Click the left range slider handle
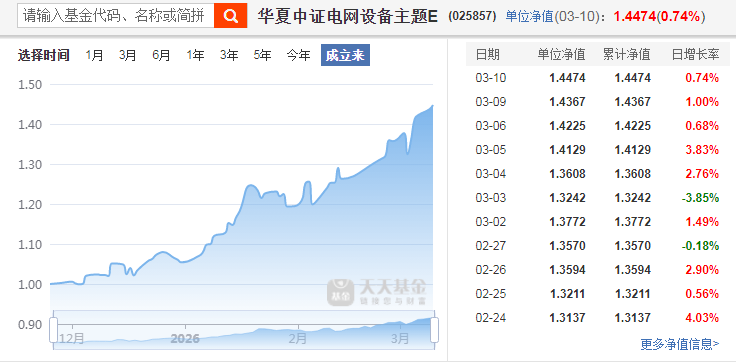Image resolution: width=736 pixels, height=362 pixels. point(54,330)
